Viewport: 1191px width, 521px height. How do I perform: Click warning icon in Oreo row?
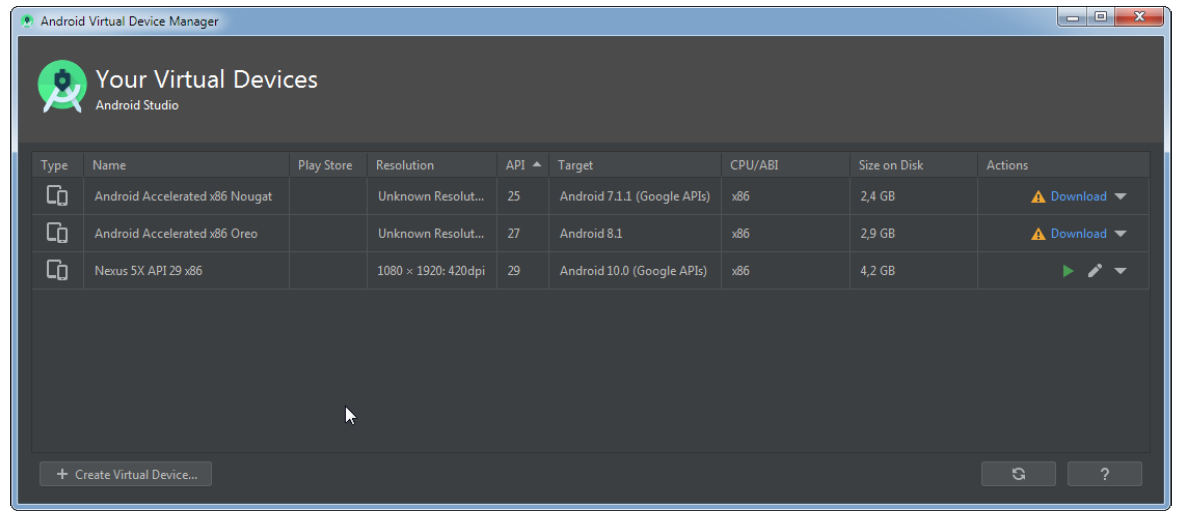coord(1038,234)
